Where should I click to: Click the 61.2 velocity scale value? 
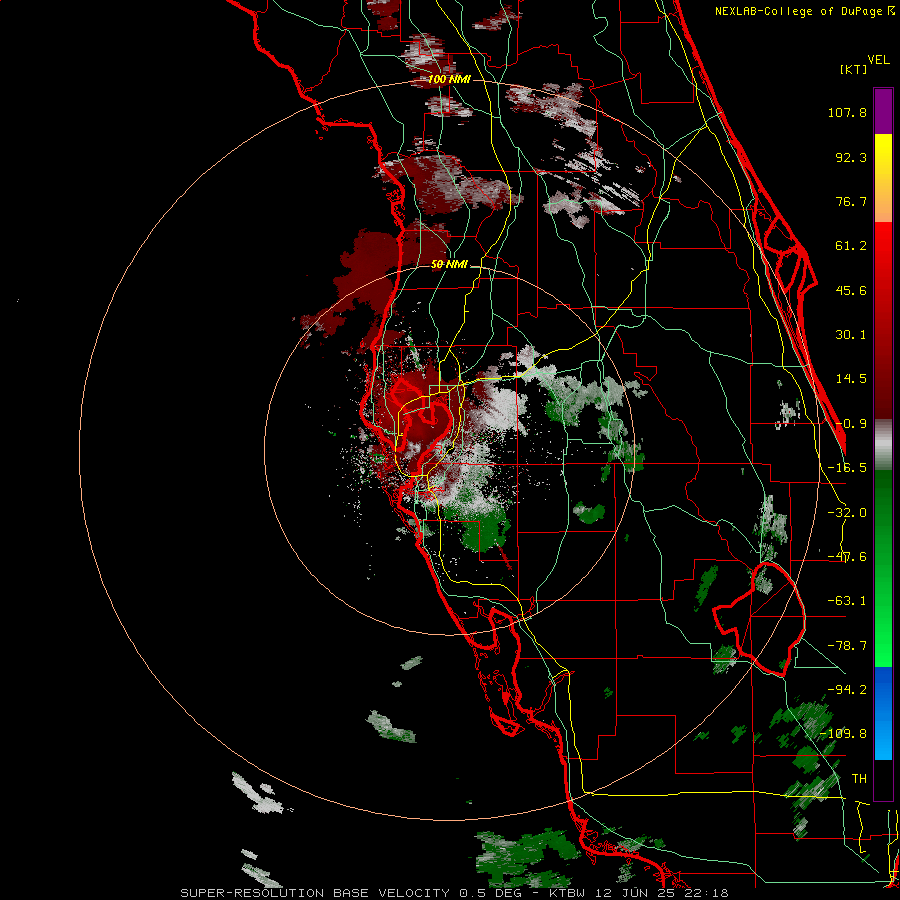(x=851, y=246)
